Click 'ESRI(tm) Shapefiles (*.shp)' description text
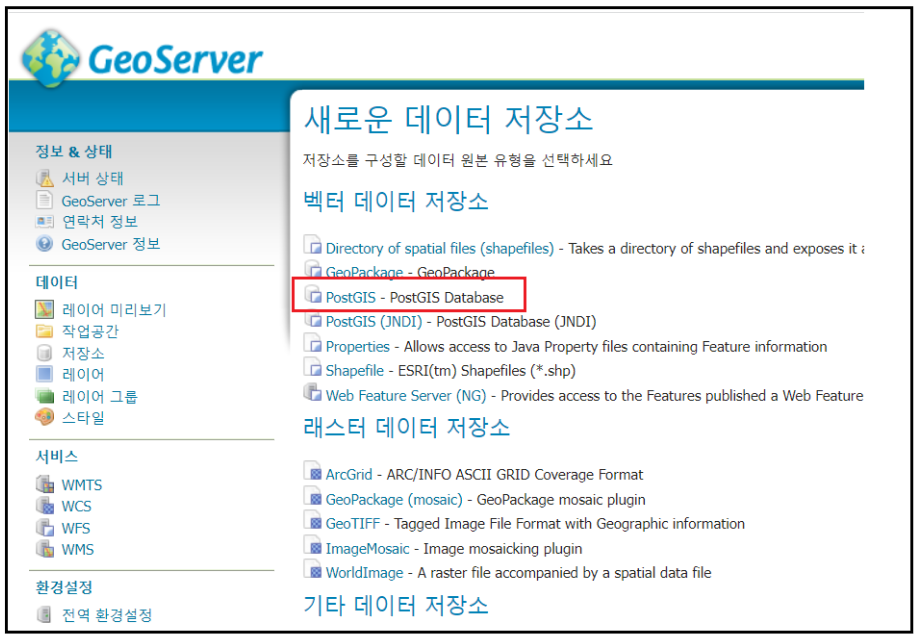The image size is (917, 638). click(487, 371)
